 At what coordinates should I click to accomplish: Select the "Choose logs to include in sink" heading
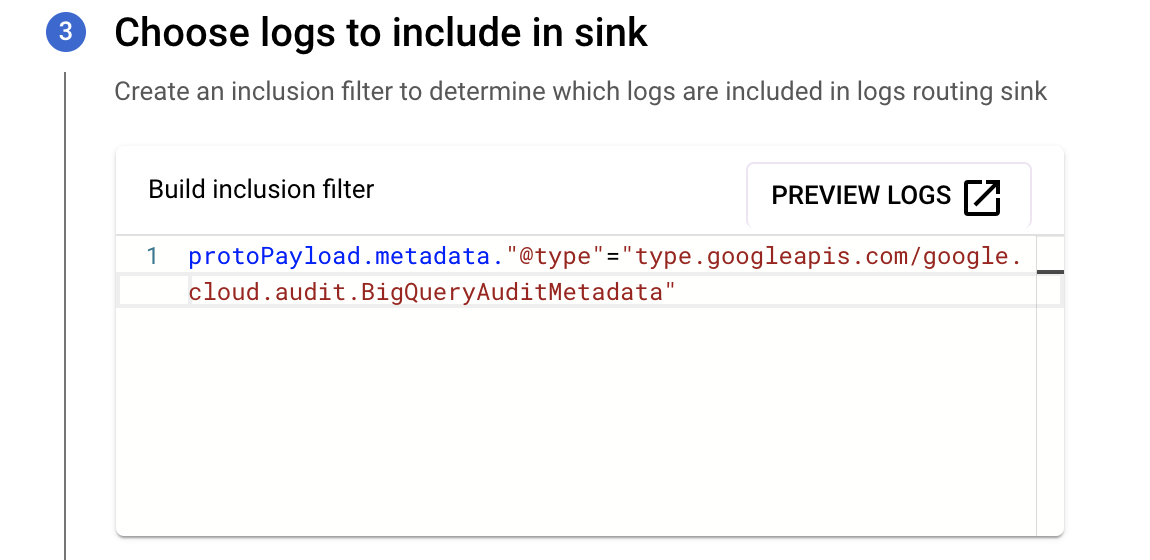[381, 33]
